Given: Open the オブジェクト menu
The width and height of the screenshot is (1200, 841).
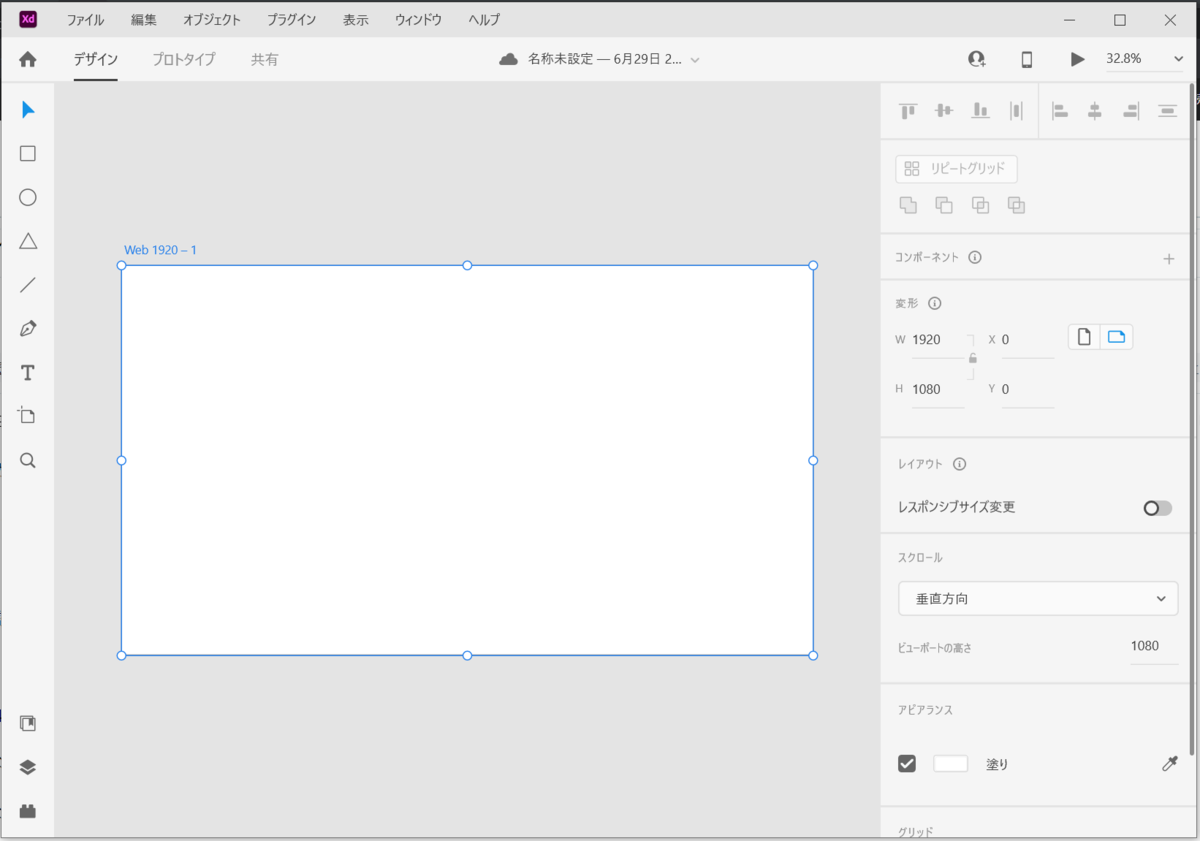Looking at the screenshot, I should [212, 19].
